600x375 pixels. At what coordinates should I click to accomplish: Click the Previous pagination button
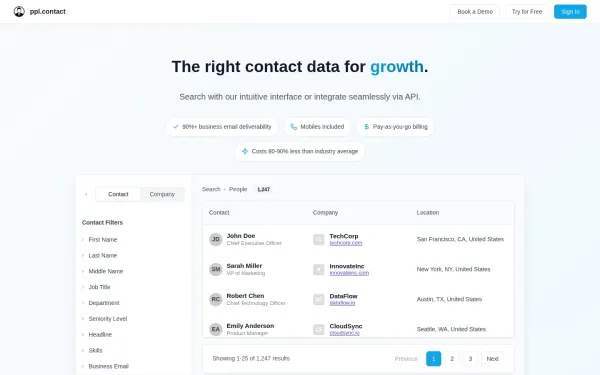click(406, 359)
